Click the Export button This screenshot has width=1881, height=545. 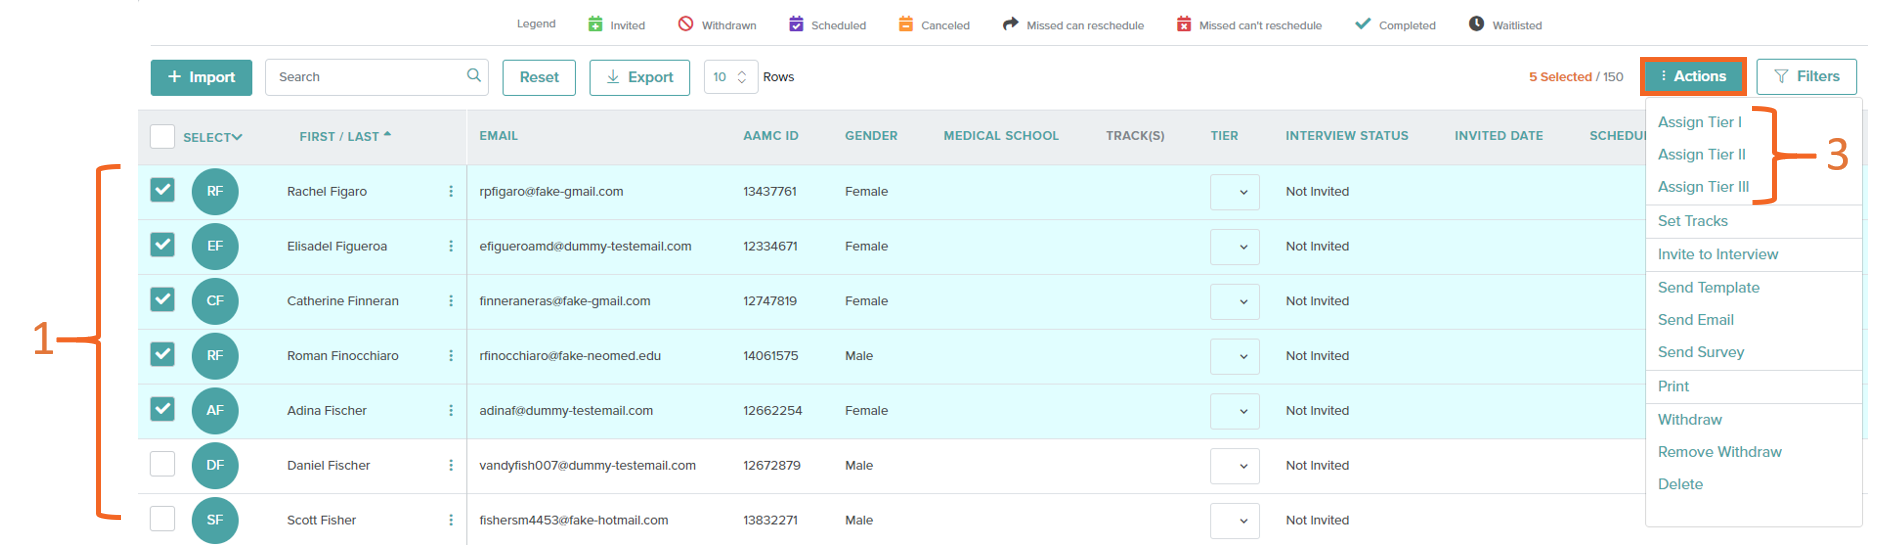pos(639,77)
